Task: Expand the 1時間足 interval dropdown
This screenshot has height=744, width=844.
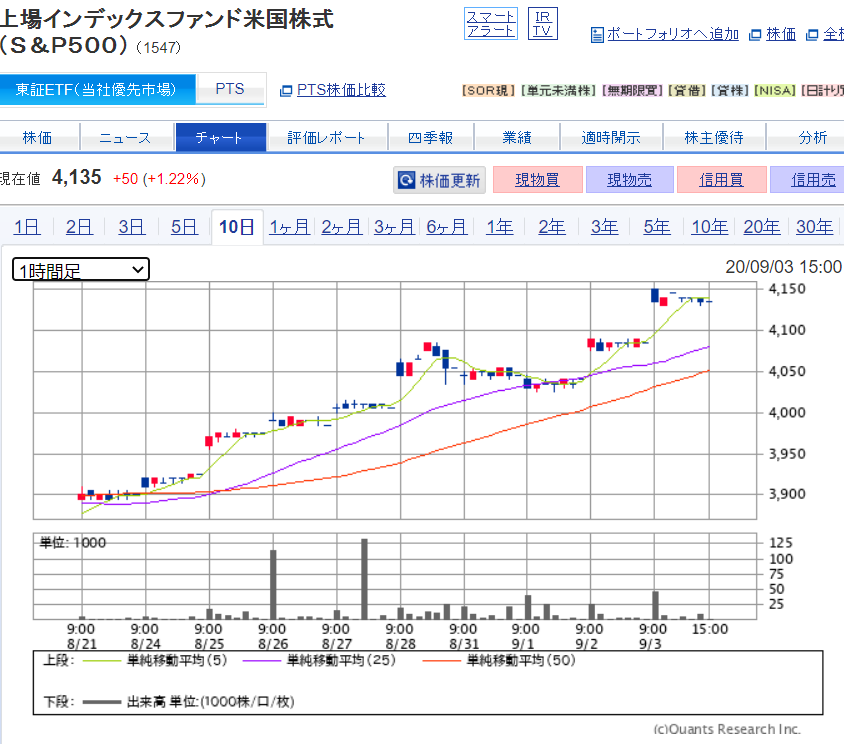Action: pos(81,270)
